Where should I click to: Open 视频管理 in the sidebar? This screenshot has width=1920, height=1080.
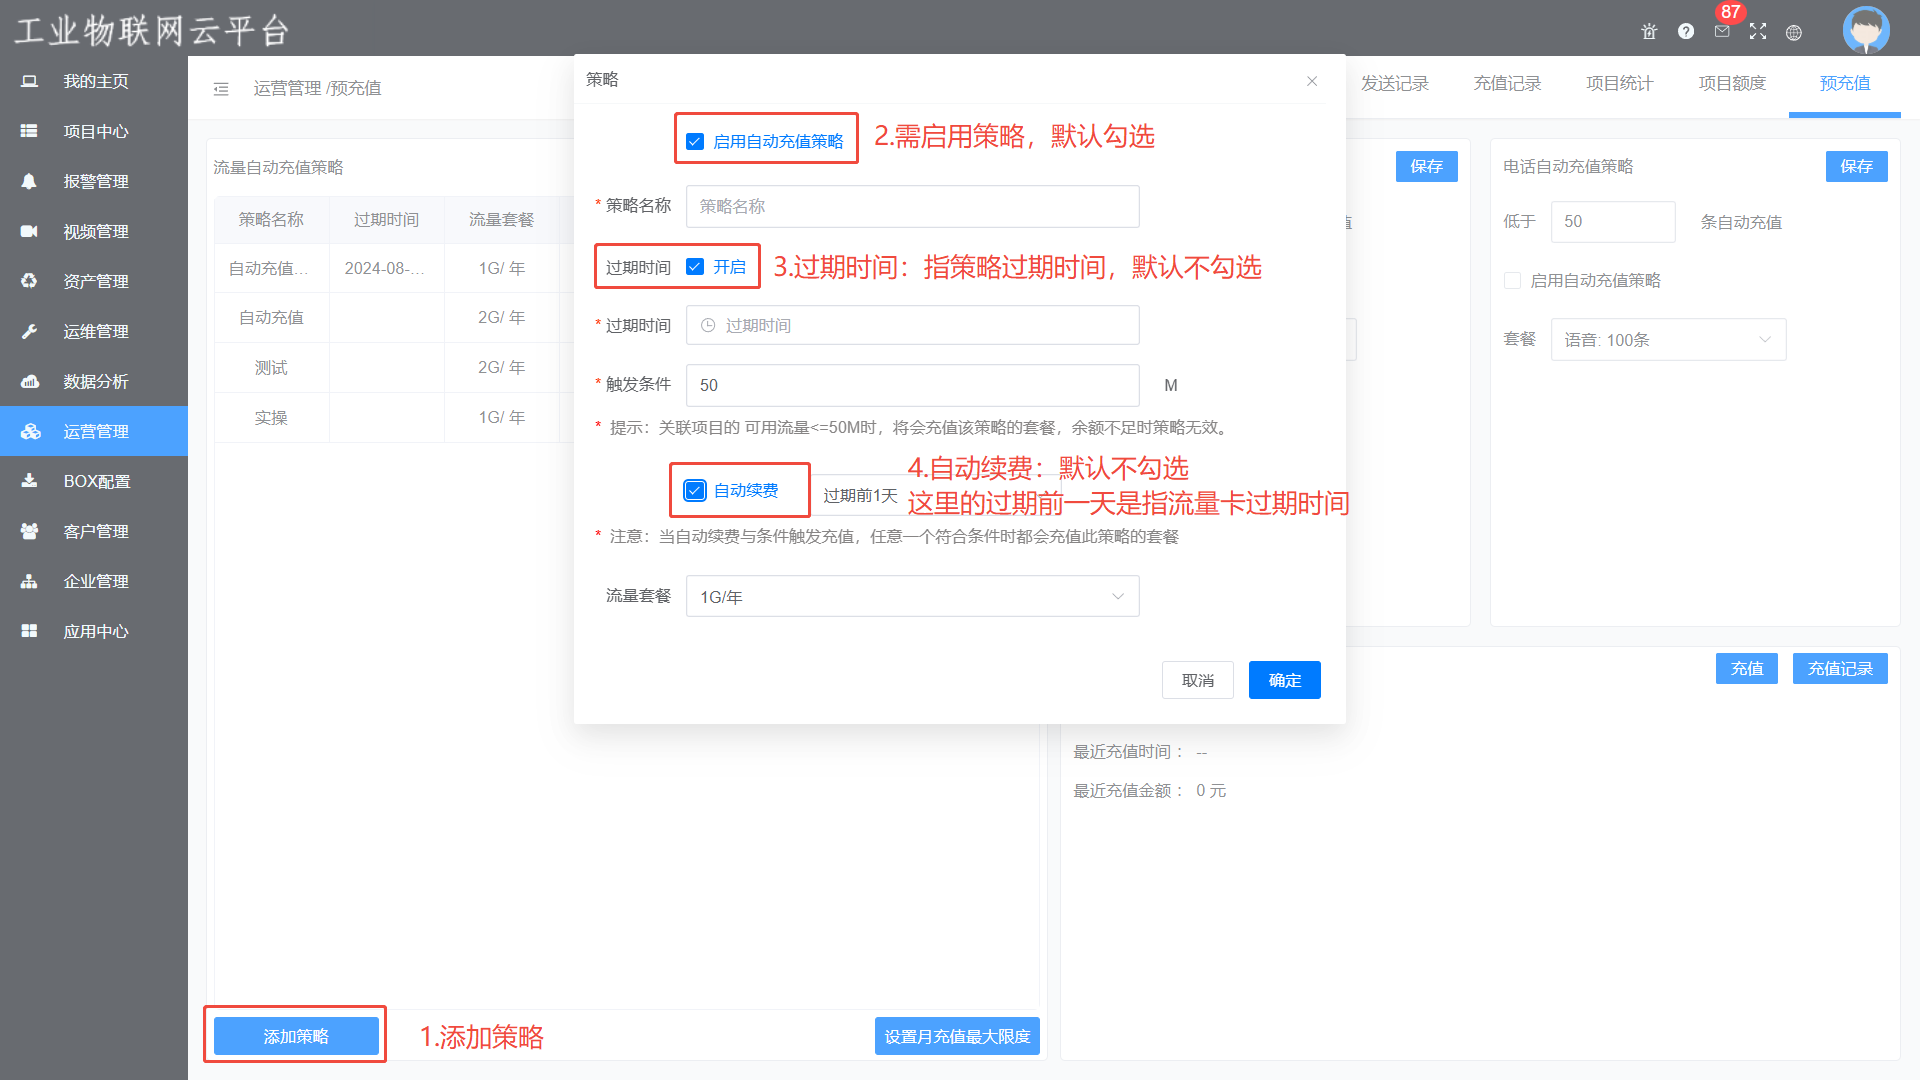[95, 231]
